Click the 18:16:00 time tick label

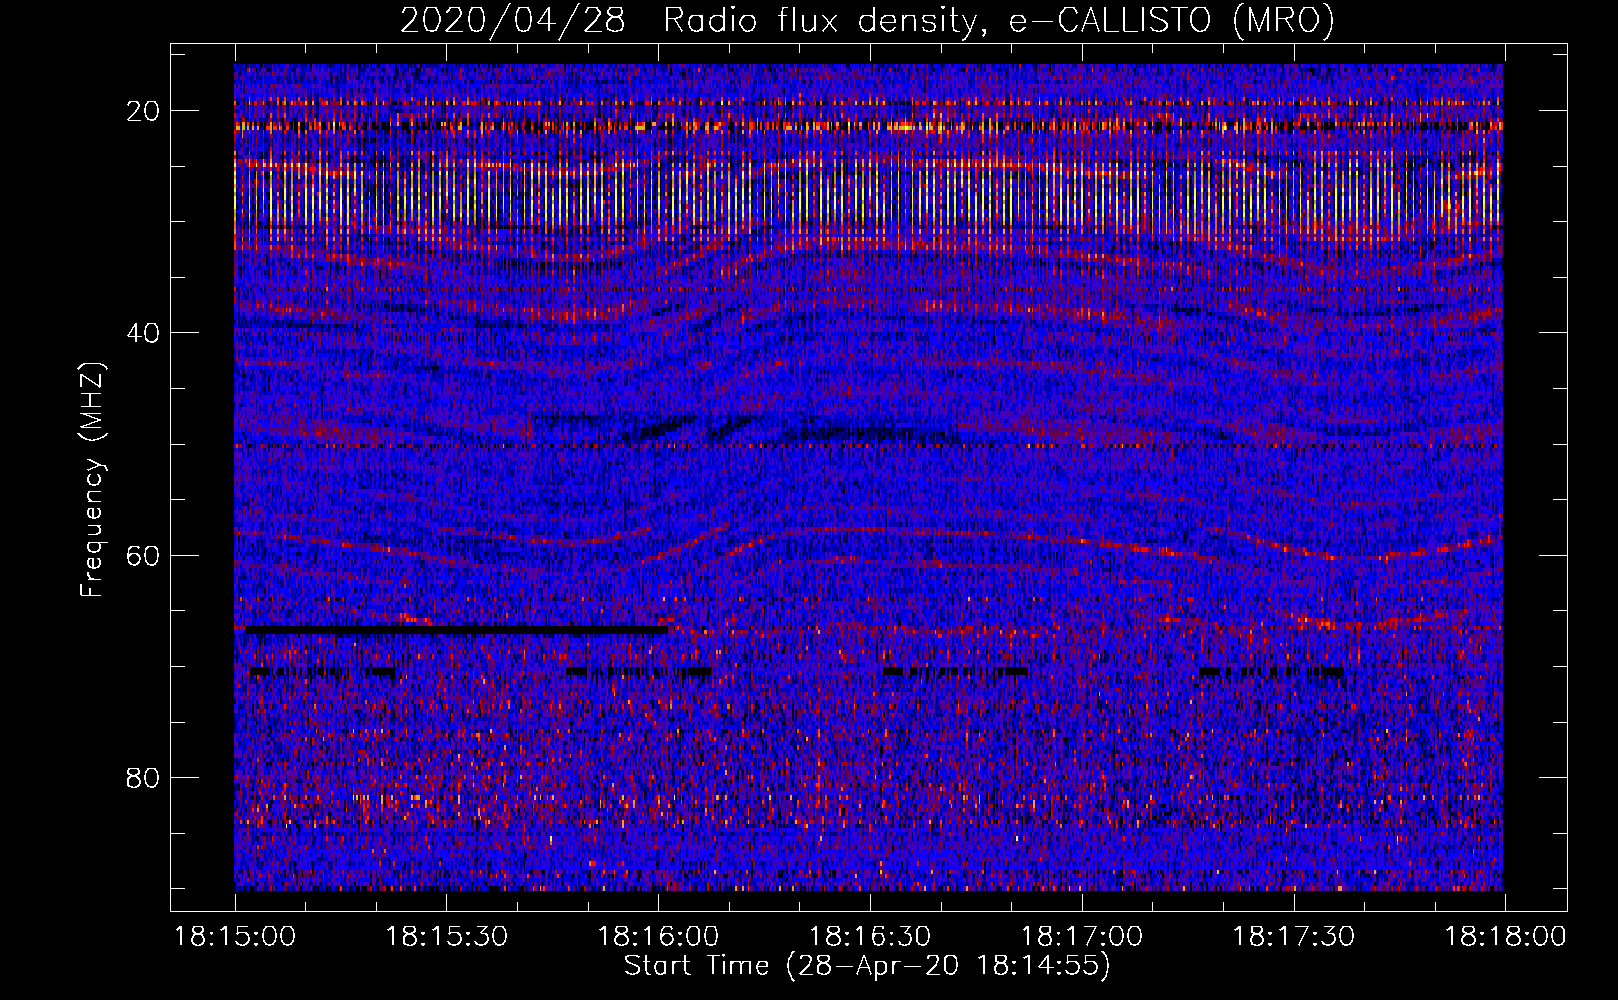click(658, 937)
